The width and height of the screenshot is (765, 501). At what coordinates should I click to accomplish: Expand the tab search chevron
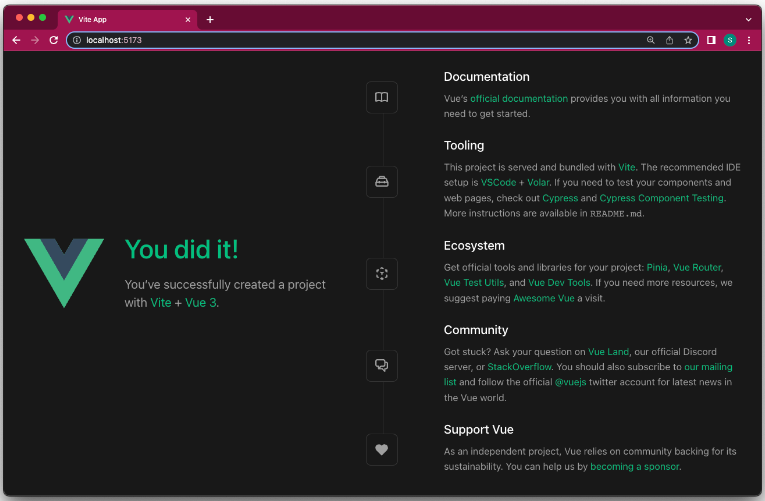(x=748, y=20)
